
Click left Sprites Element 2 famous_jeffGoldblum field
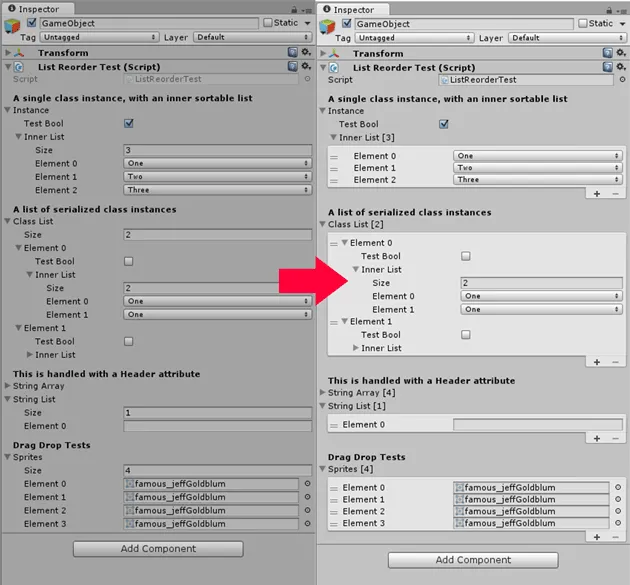[211, 510]
